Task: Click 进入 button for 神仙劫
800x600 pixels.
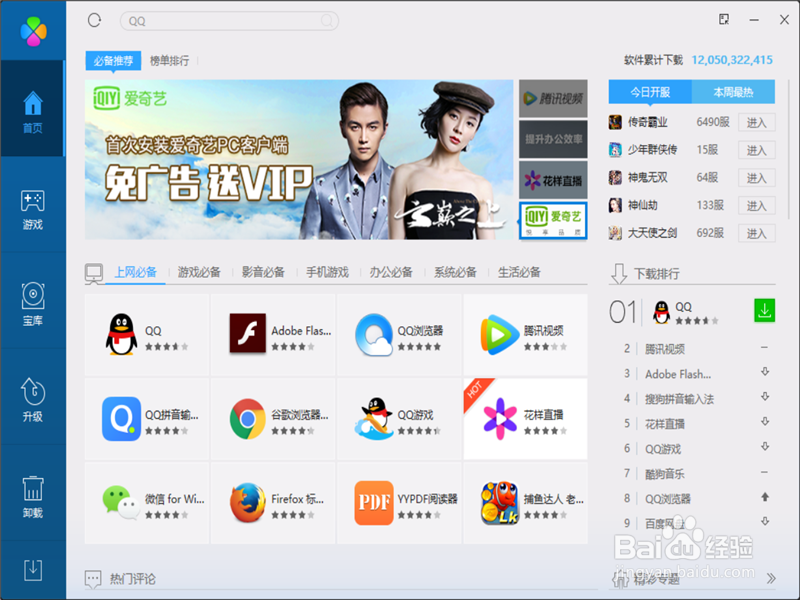Action: (x=757, y=206)
